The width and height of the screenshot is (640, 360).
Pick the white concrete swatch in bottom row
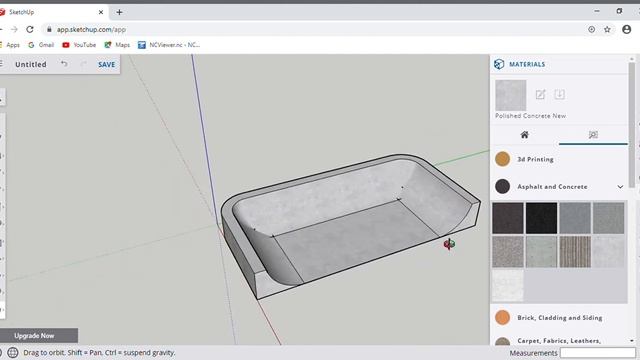click(508, 286)
